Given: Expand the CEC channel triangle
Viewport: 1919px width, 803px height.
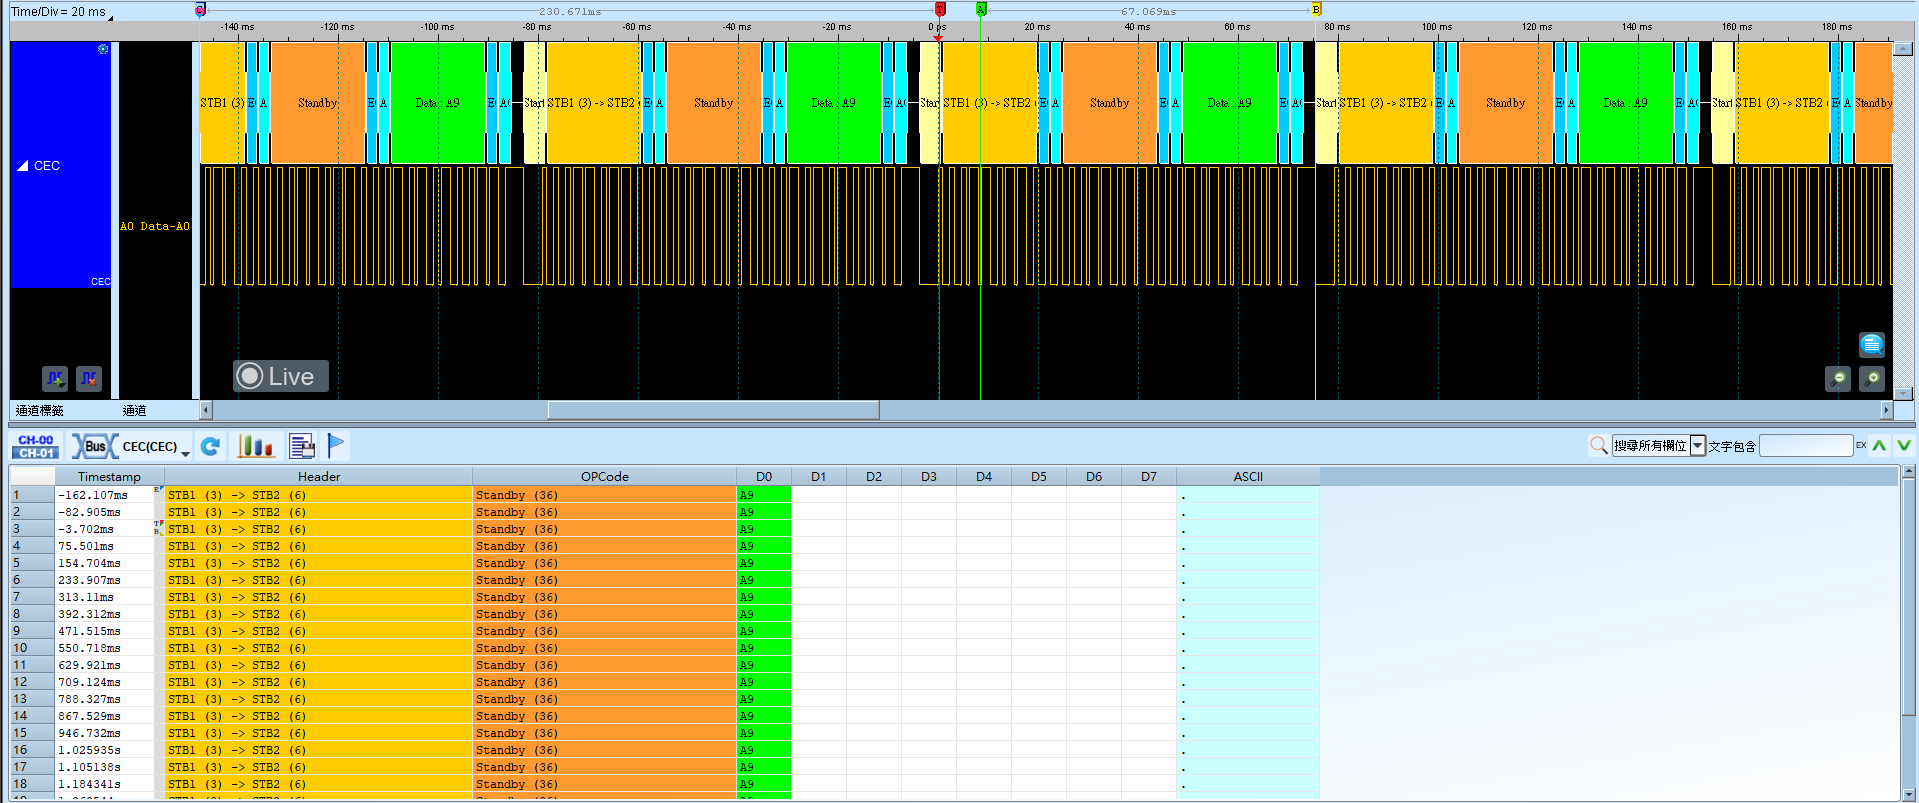Looking at the screenshot, I should pos(23,166).
